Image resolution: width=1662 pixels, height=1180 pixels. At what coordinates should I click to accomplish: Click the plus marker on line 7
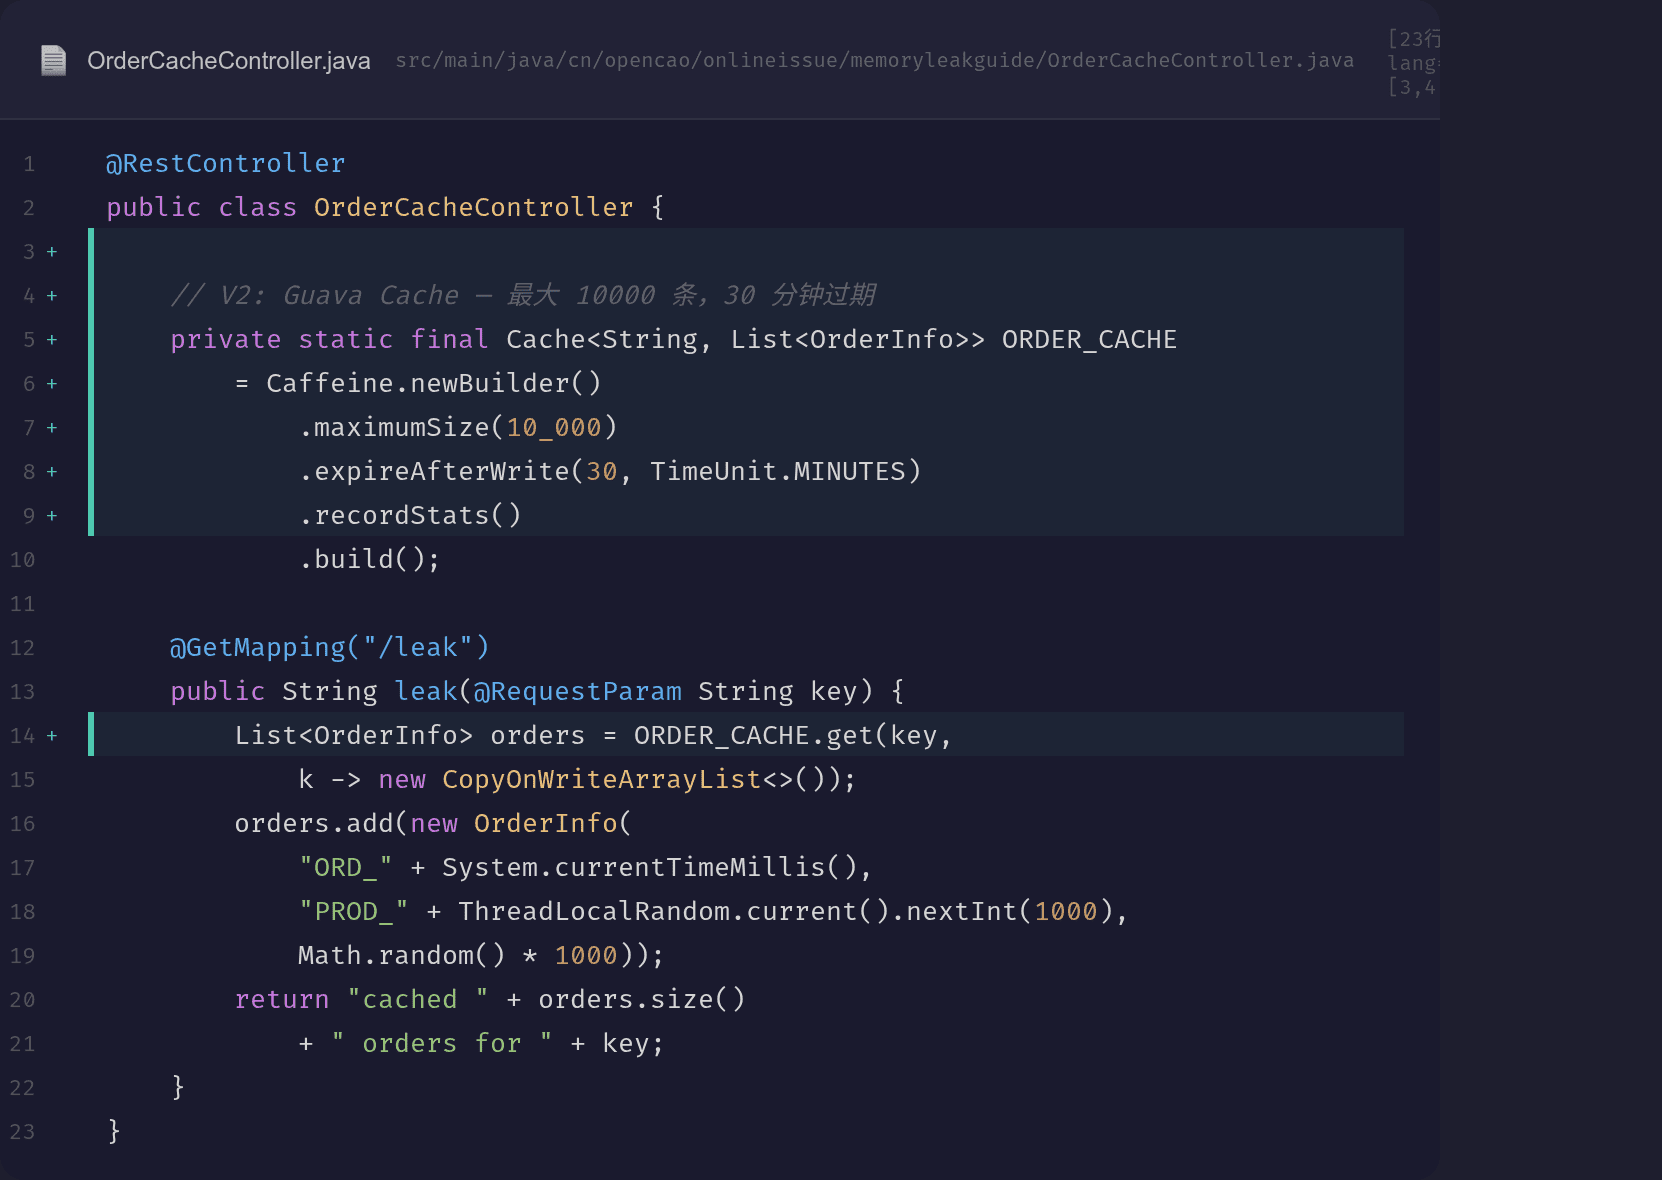pos(52,428)
